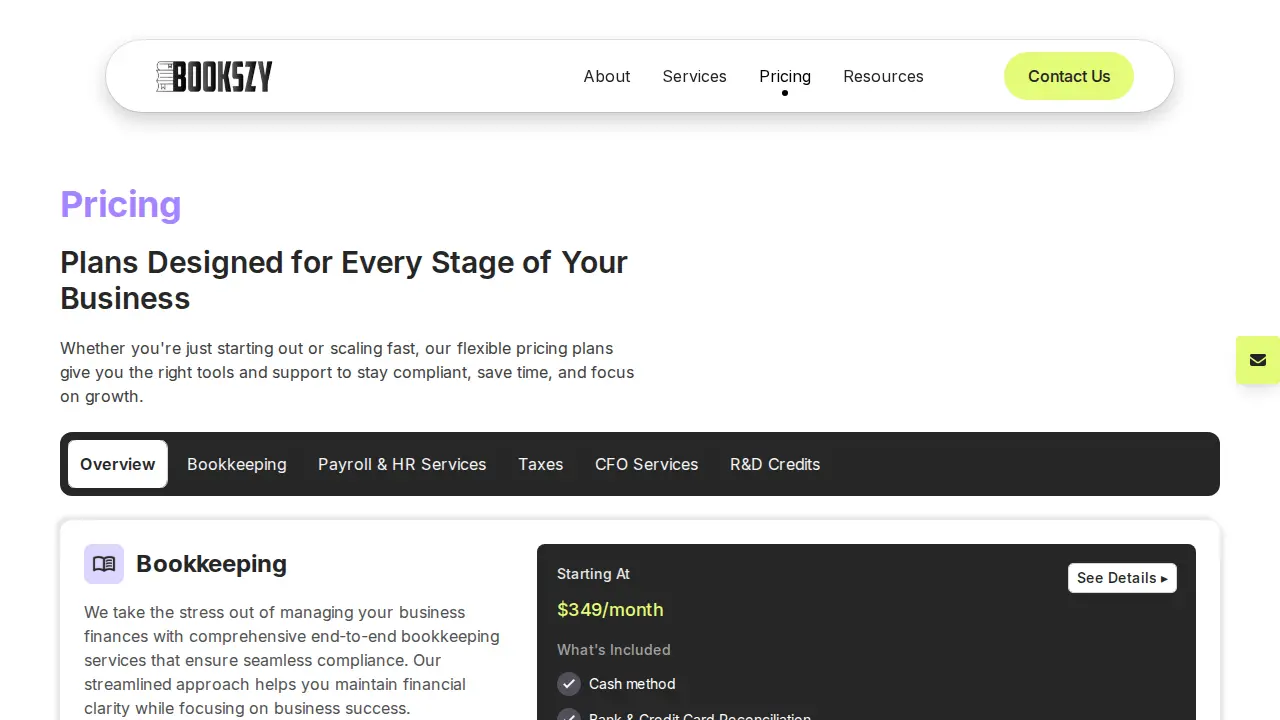Click See Details for Bookkeeping plan
This screenshot has width=1280, height=720.
(x=1122, y=578)
